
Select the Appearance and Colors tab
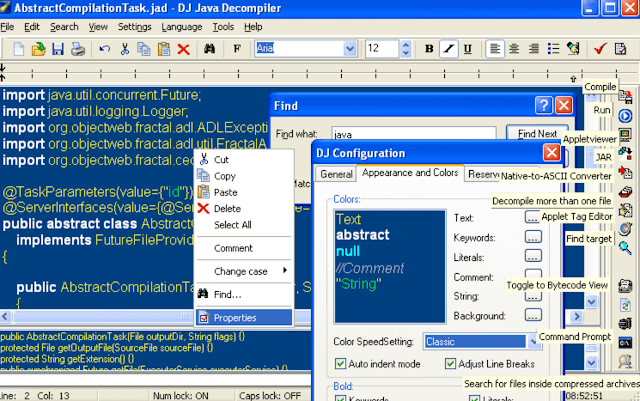click(x=410, y=173)
